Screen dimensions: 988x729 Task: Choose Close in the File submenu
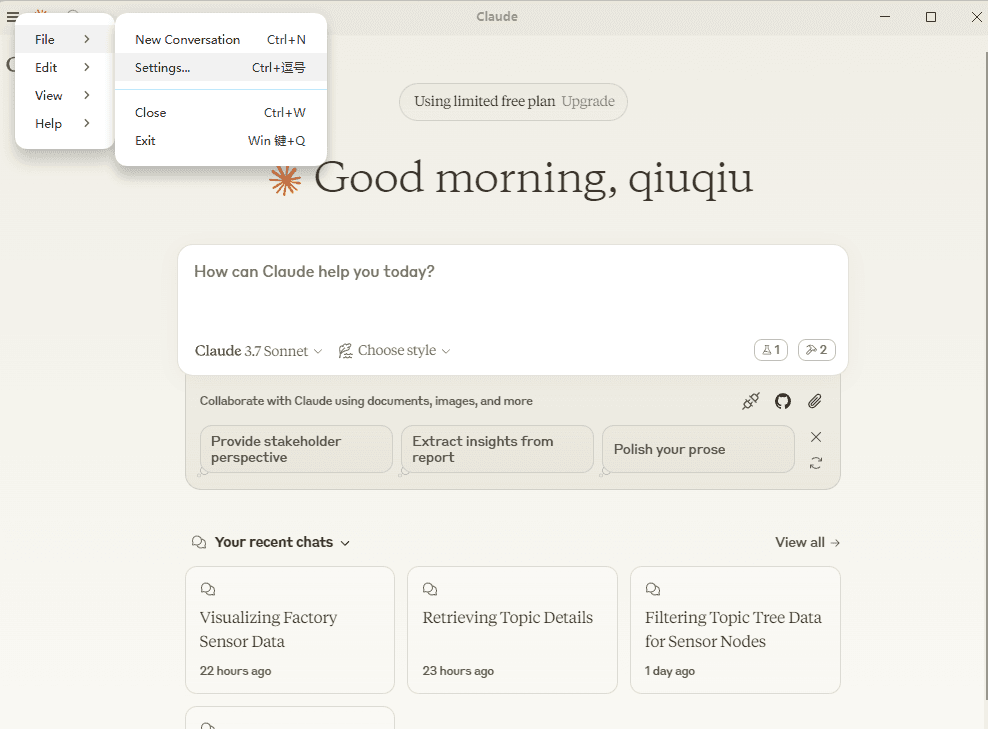click(221, 112)
